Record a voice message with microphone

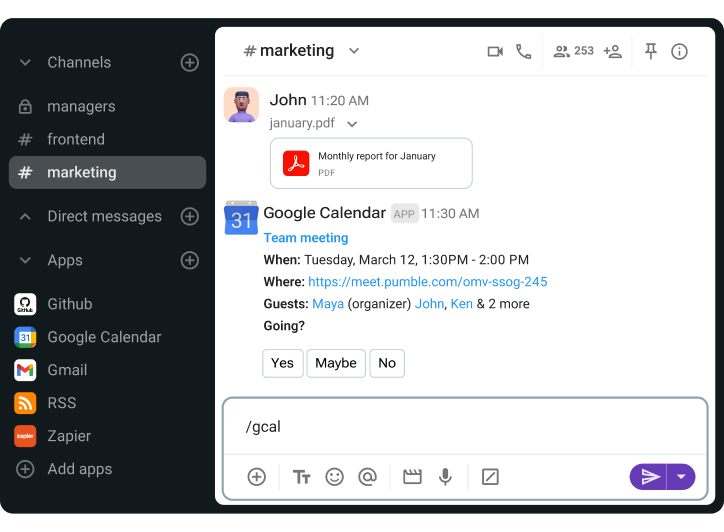click(x=445, y=477)
